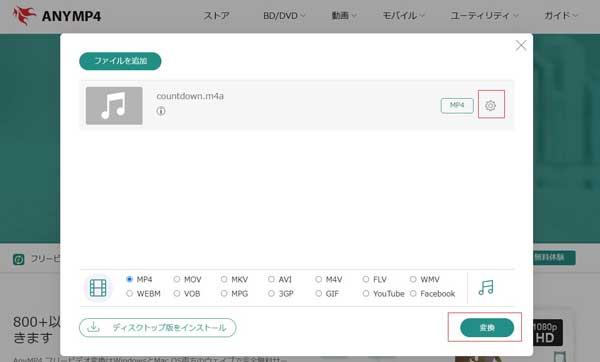Select the YouTube radio button
Screen dimensions: 600x362
pos(366,294)
